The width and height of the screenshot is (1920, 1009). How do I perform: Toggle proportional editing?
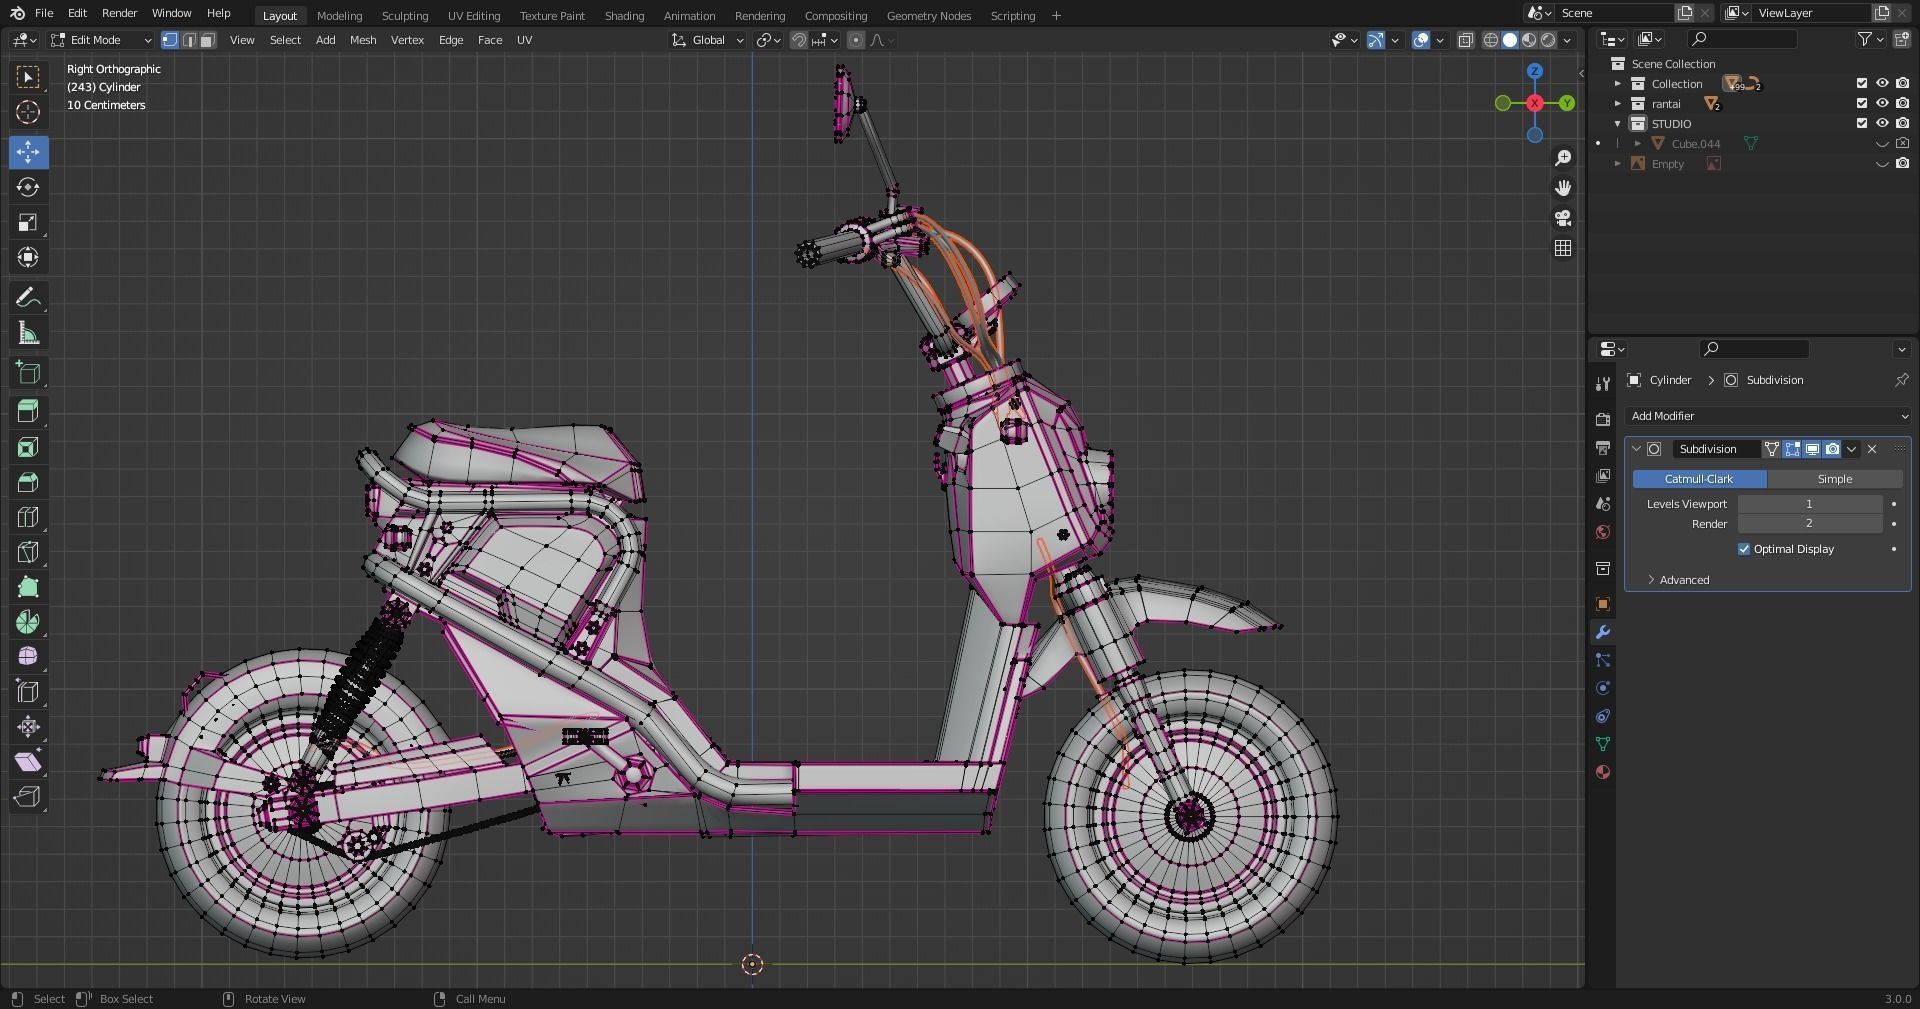point(855,40)
